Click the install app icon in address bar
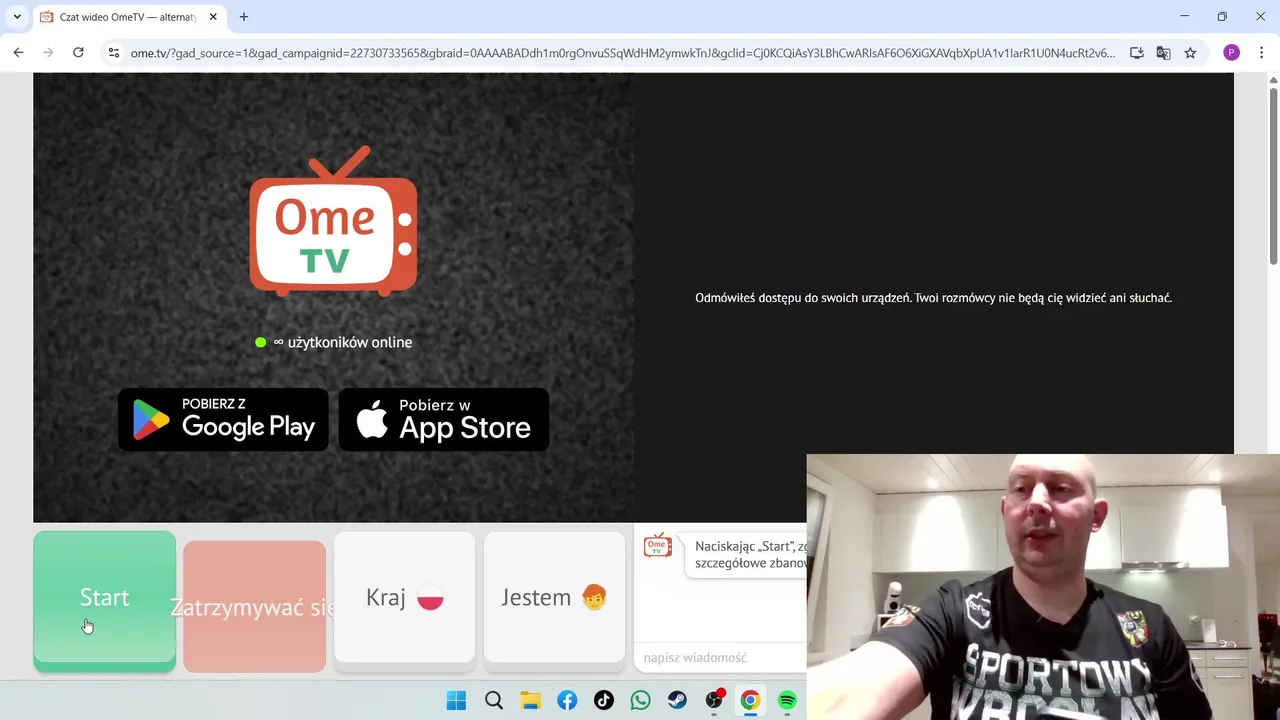The height and width of the screenshot is (720, 1280). [1137, 53]
